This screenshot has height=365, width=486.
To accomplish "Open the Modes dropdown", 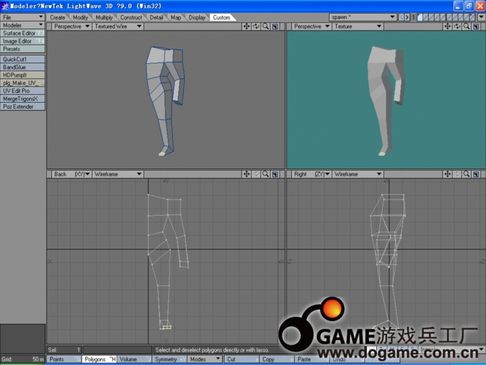I will 205,359.
